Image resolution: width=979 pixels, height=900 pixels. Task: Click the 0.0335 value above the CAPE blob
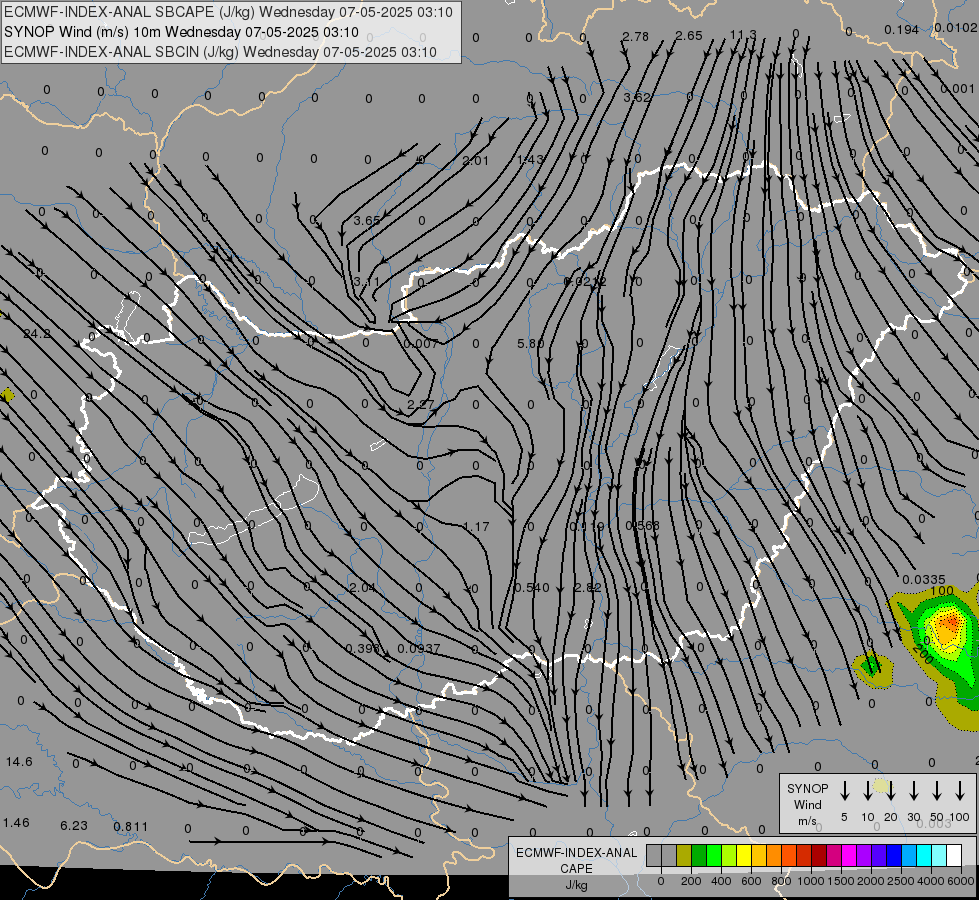924,579
